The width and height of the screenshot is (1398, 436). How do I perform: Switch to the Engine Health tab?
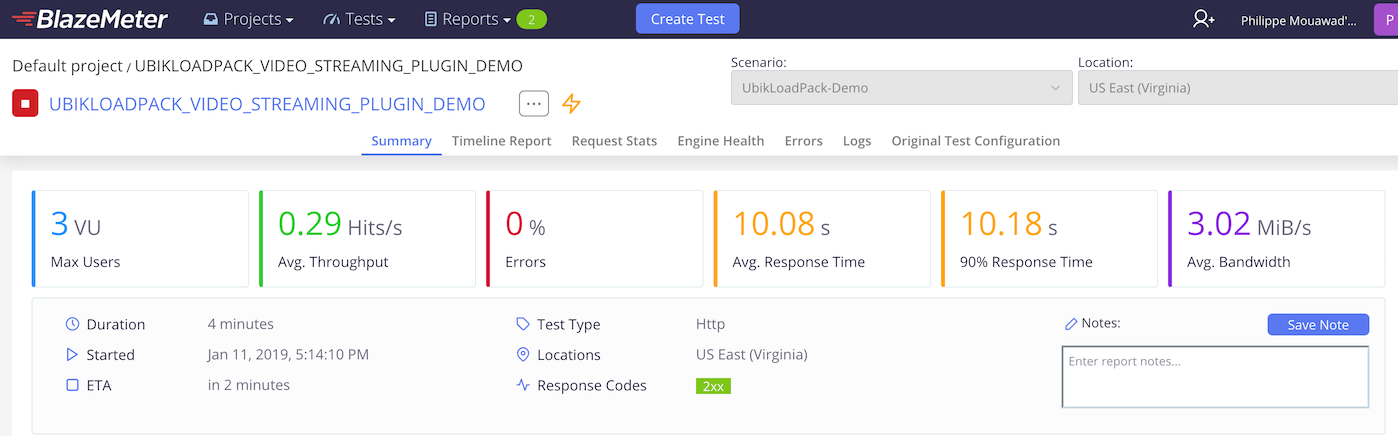[x=720, y=141]
